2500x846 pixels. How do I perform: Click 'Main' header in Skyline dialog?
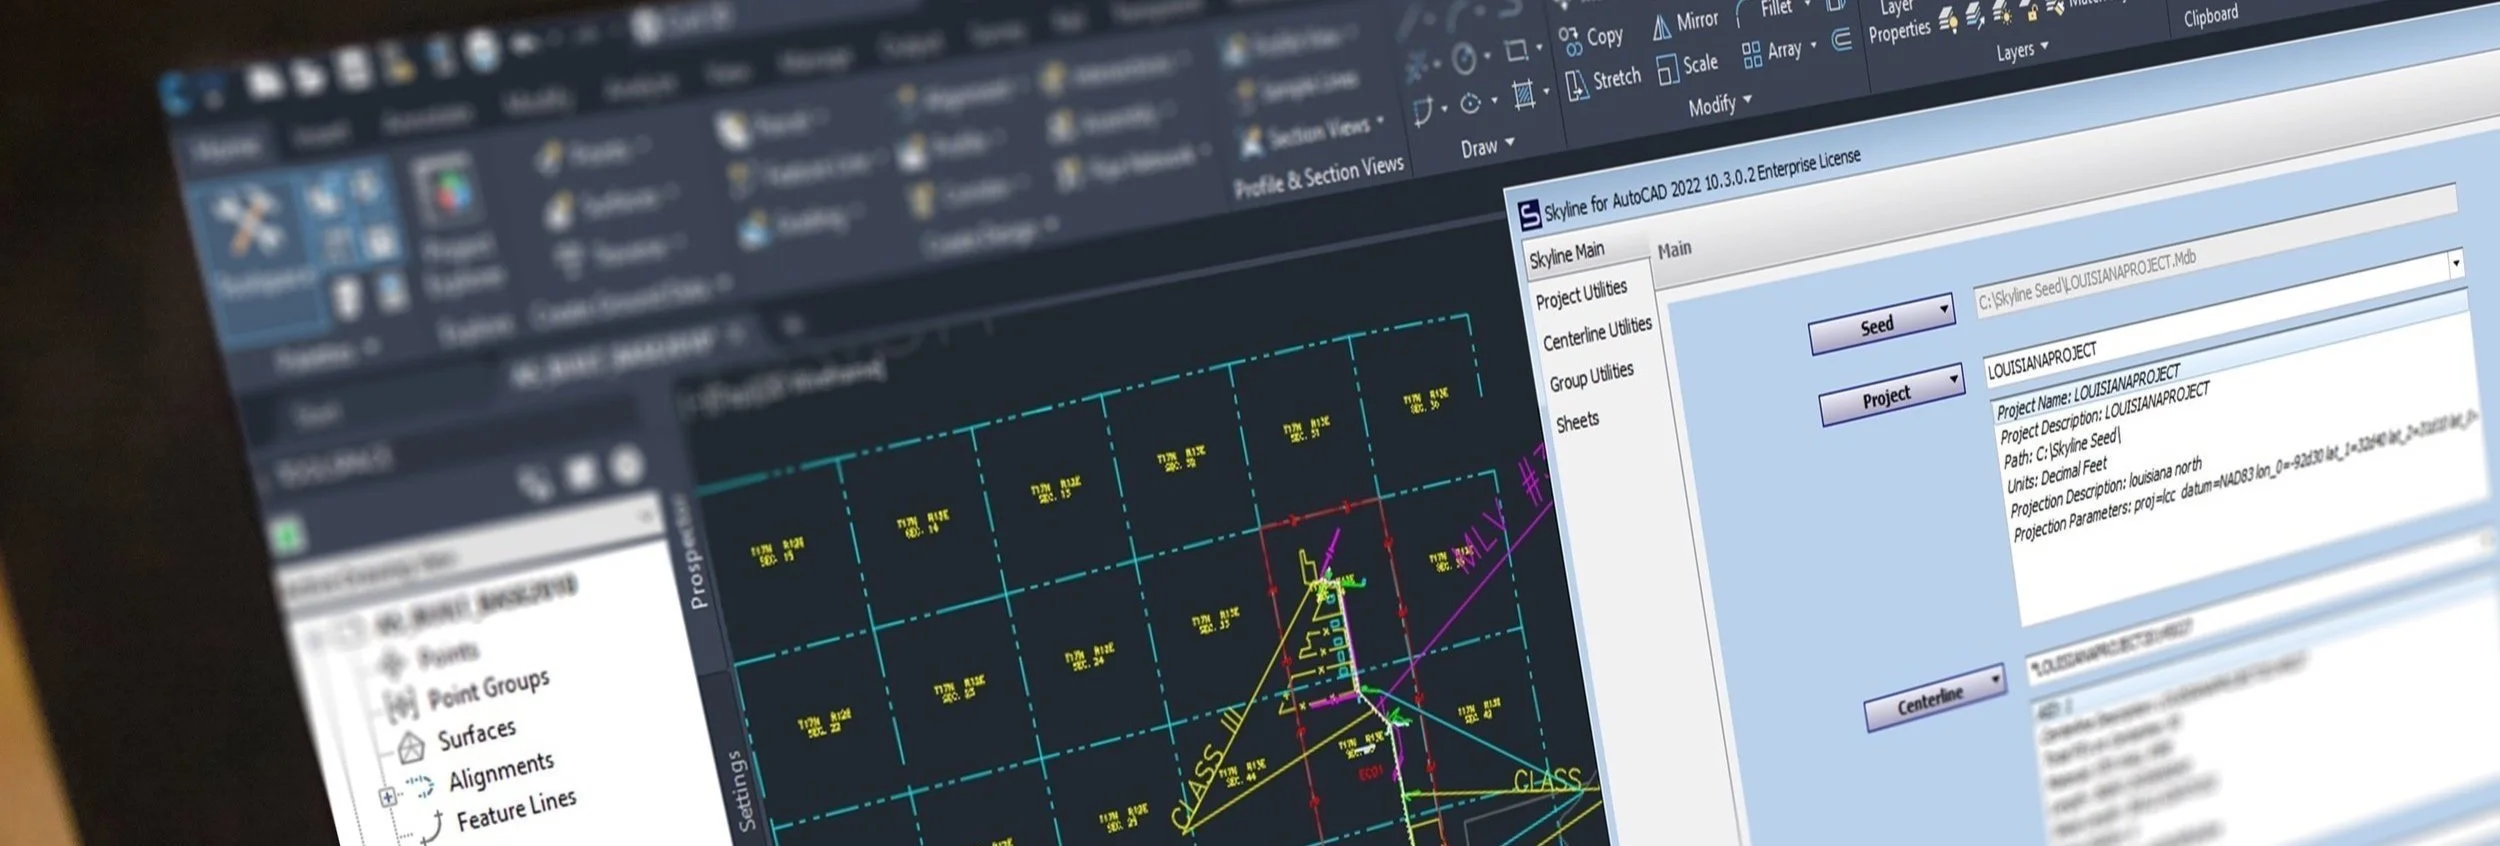(1675, 249)
